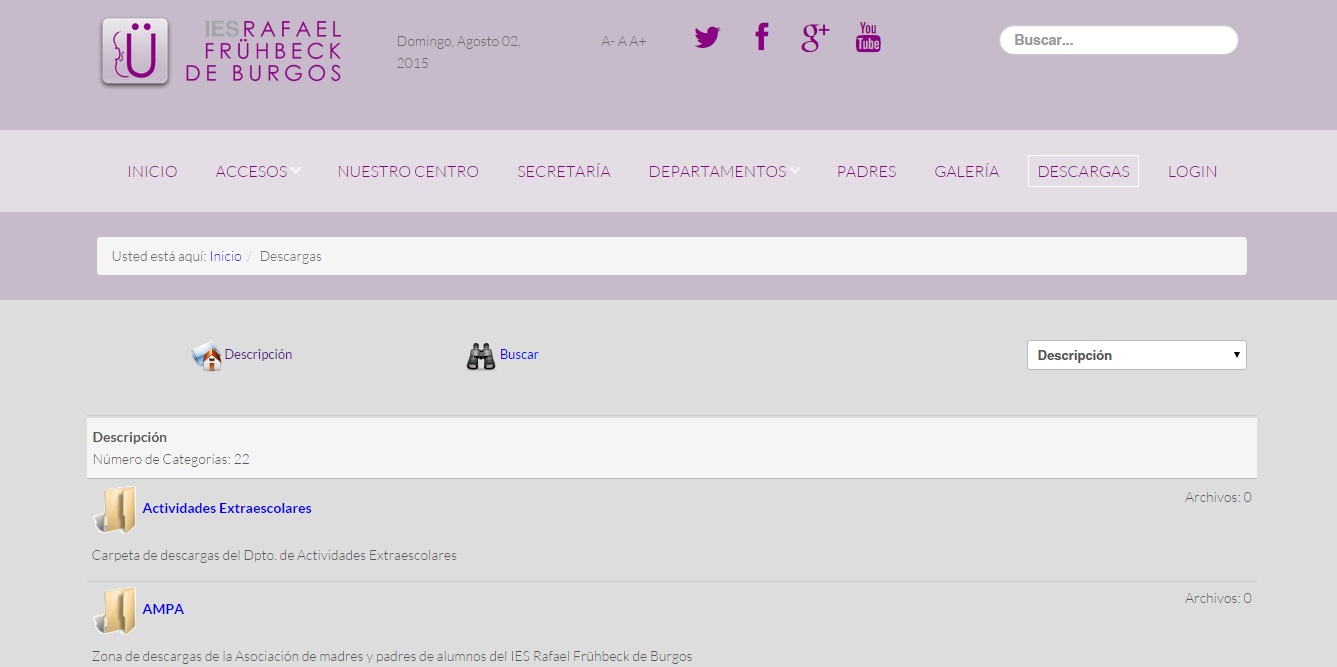Click the school logo emblem

(x=135, y=52)
